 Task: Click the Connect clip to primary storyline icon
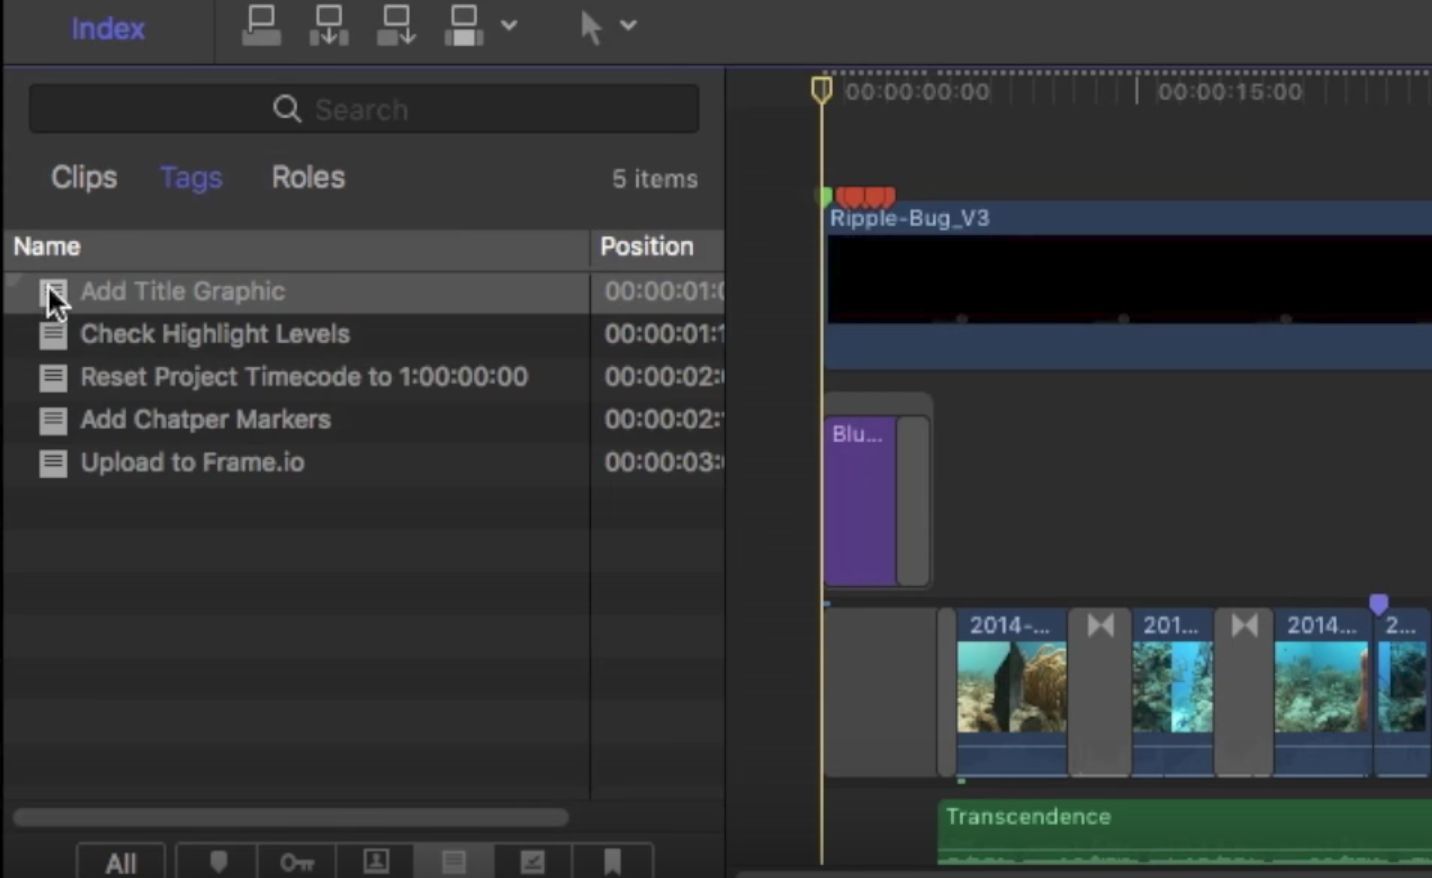[x=261, y=26]
